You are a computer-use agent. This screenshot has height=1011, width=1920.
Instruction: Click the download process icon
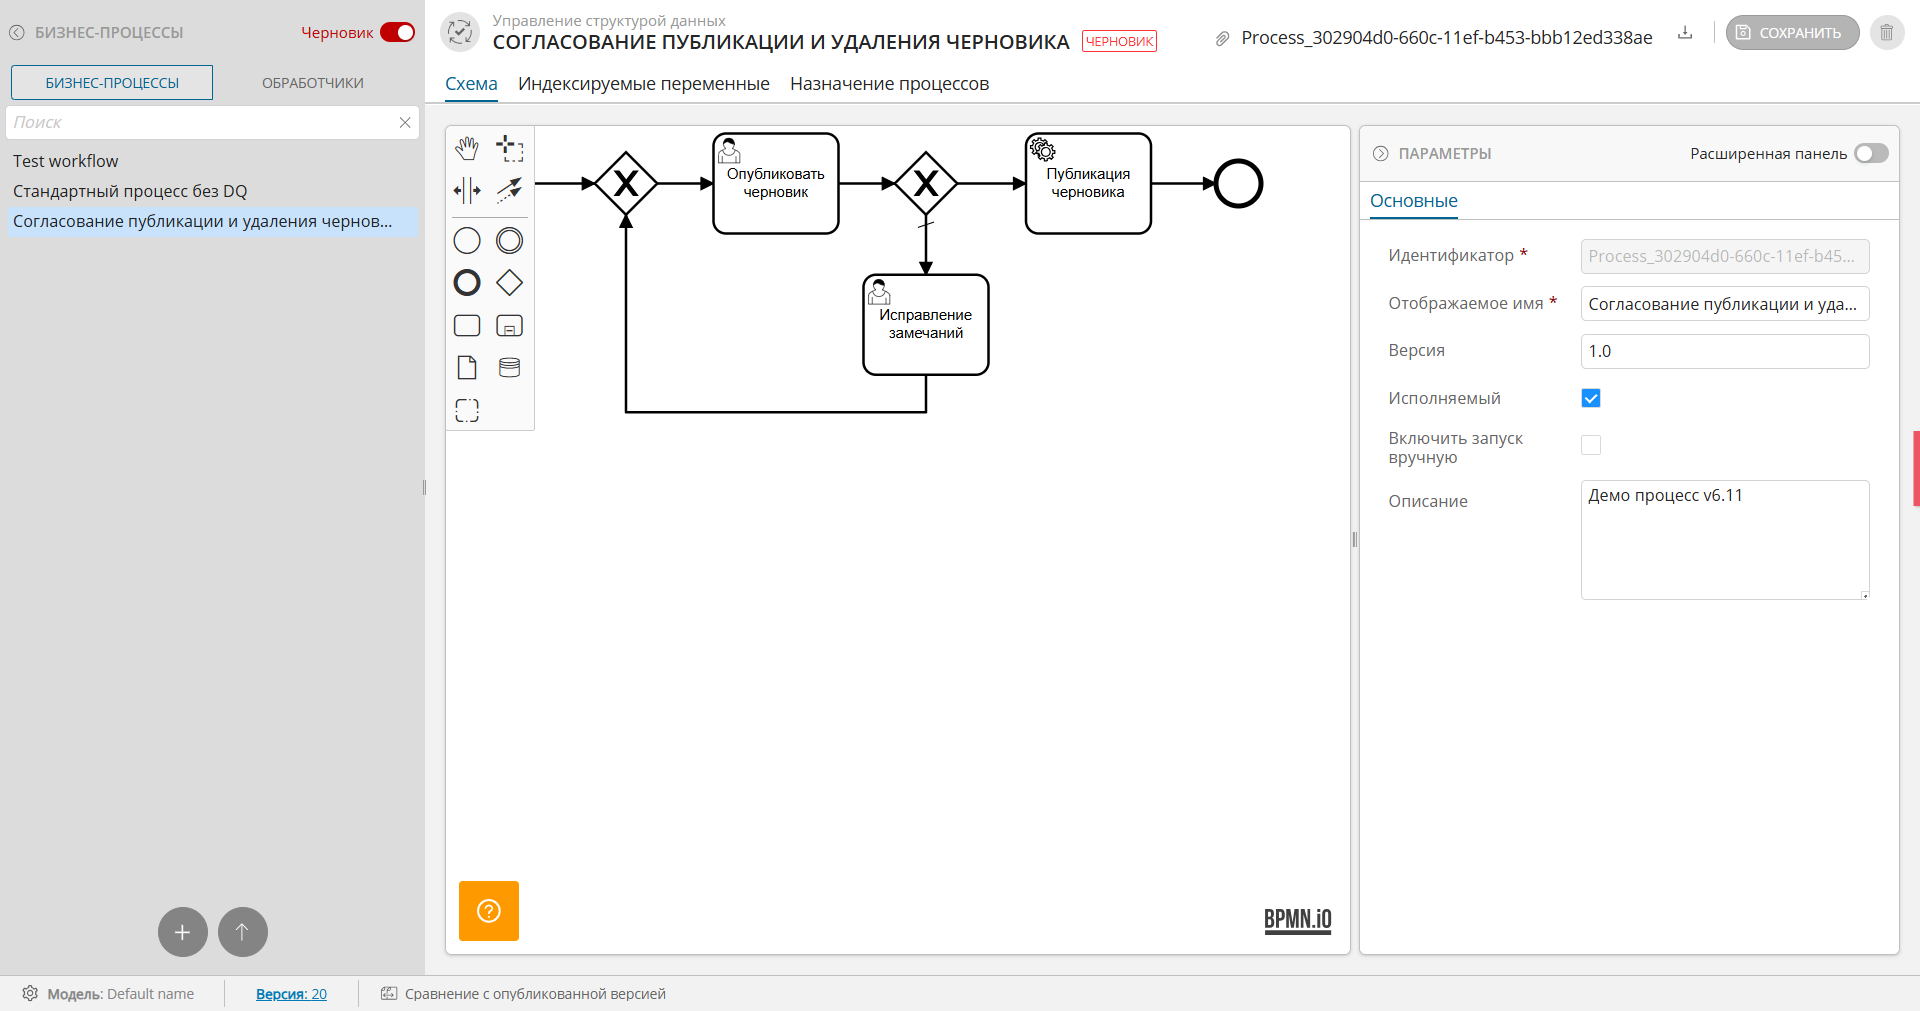1685,33
